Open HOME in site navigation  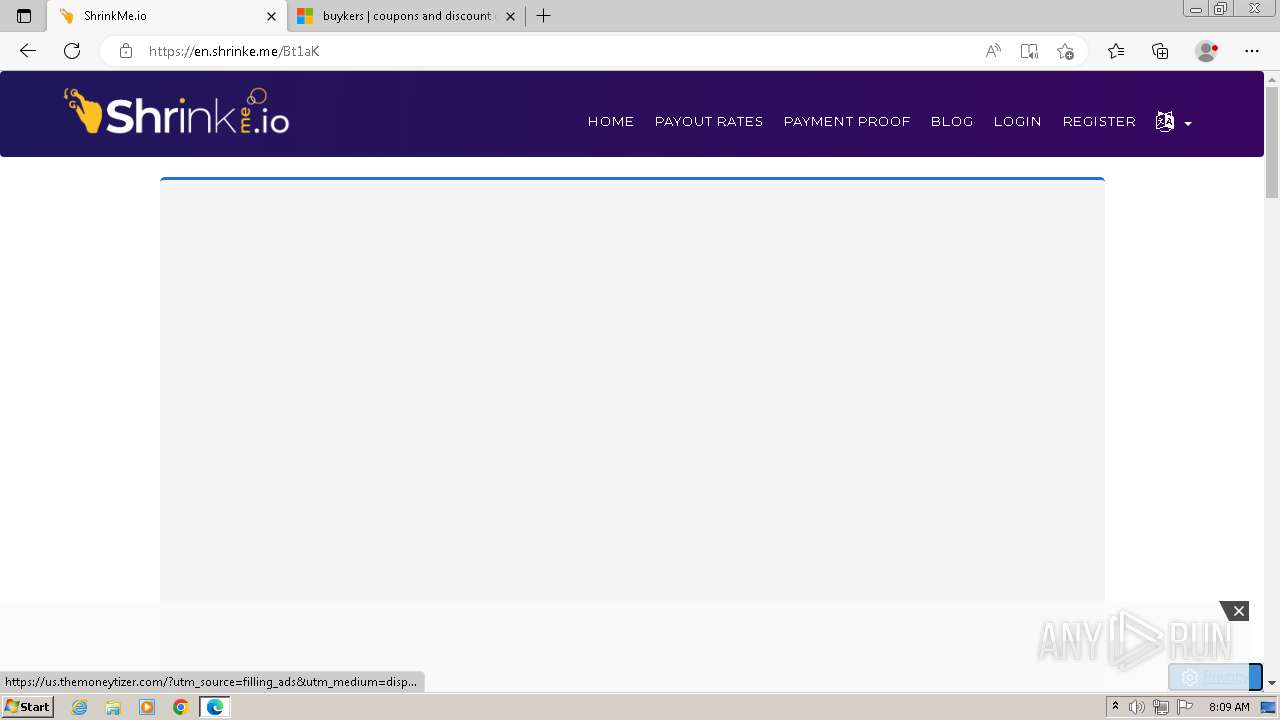611,121
